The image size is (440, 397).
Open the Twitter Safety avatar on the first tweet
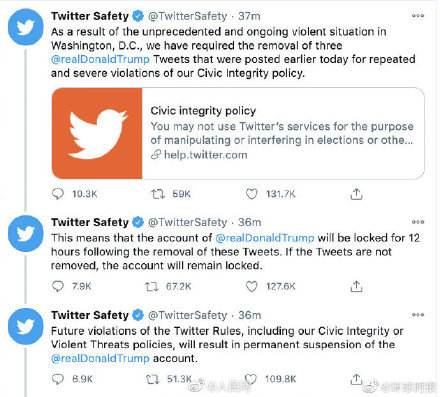point(26,27)
